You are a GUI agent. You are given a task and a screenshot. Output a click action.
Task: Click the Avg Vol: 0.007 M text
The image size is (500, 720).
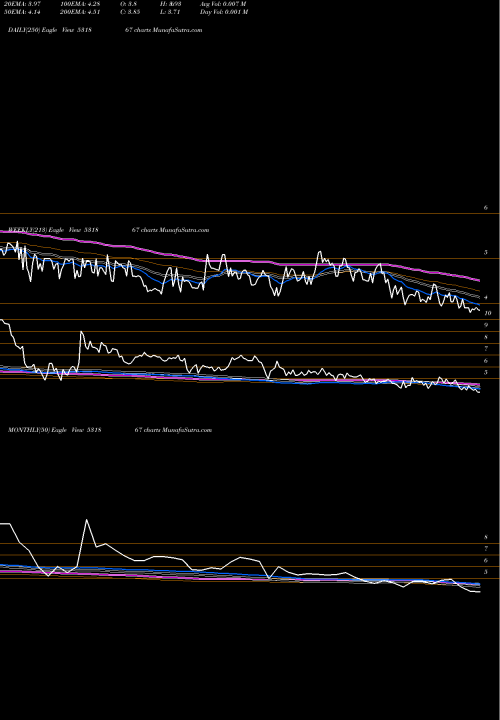(223, 4)
